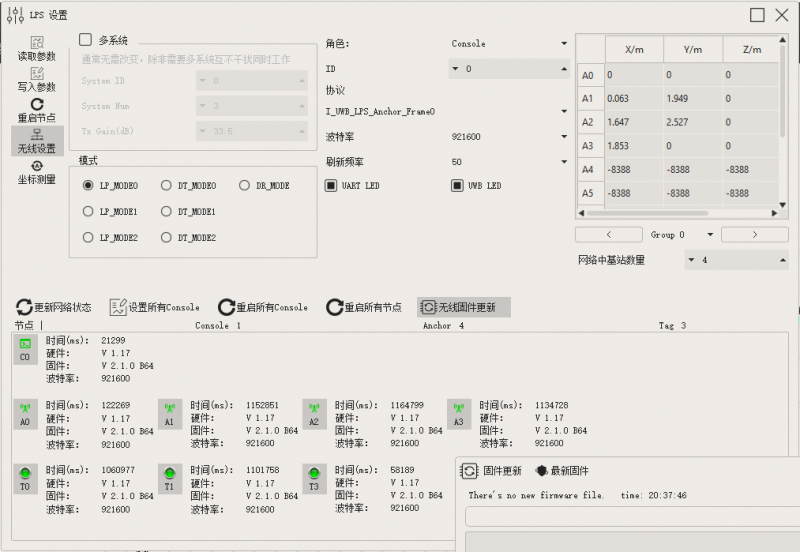The image size is (800, 552).
Task: Select the T3 tag node icon
Action: (314, 479)
